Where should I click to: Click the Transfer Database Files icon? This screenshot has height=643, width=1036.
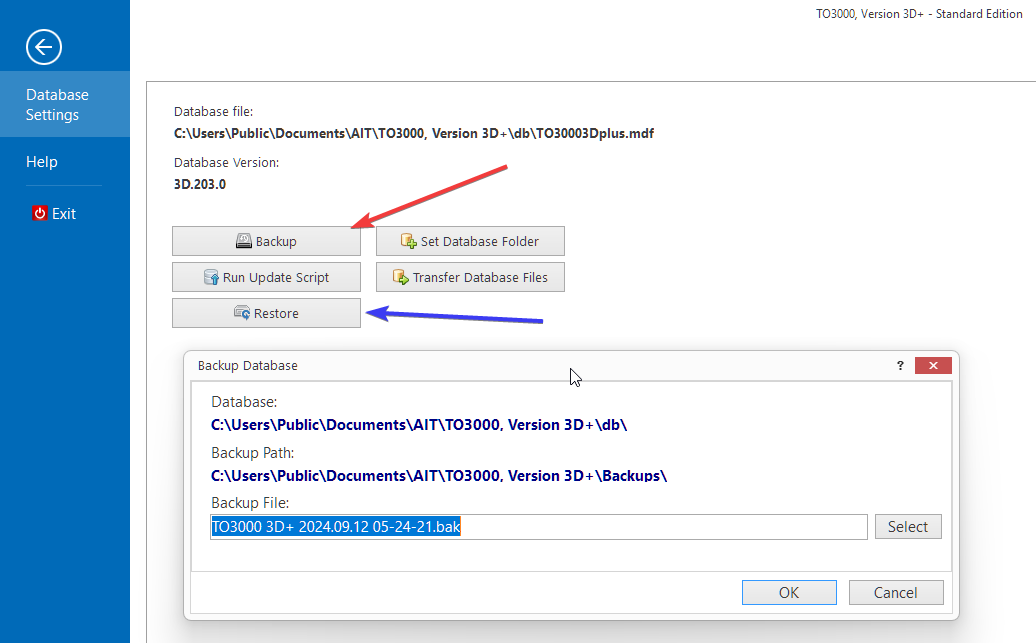tap(400, 277)
